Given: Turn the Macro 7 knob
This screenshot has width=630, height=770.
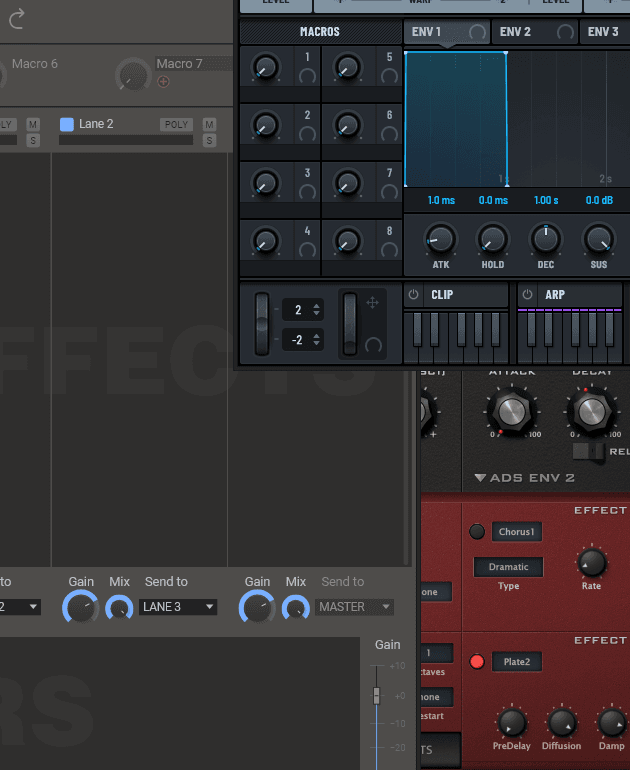Looking at the screenshot, I should pyautogui.click(x=133, y=75).
